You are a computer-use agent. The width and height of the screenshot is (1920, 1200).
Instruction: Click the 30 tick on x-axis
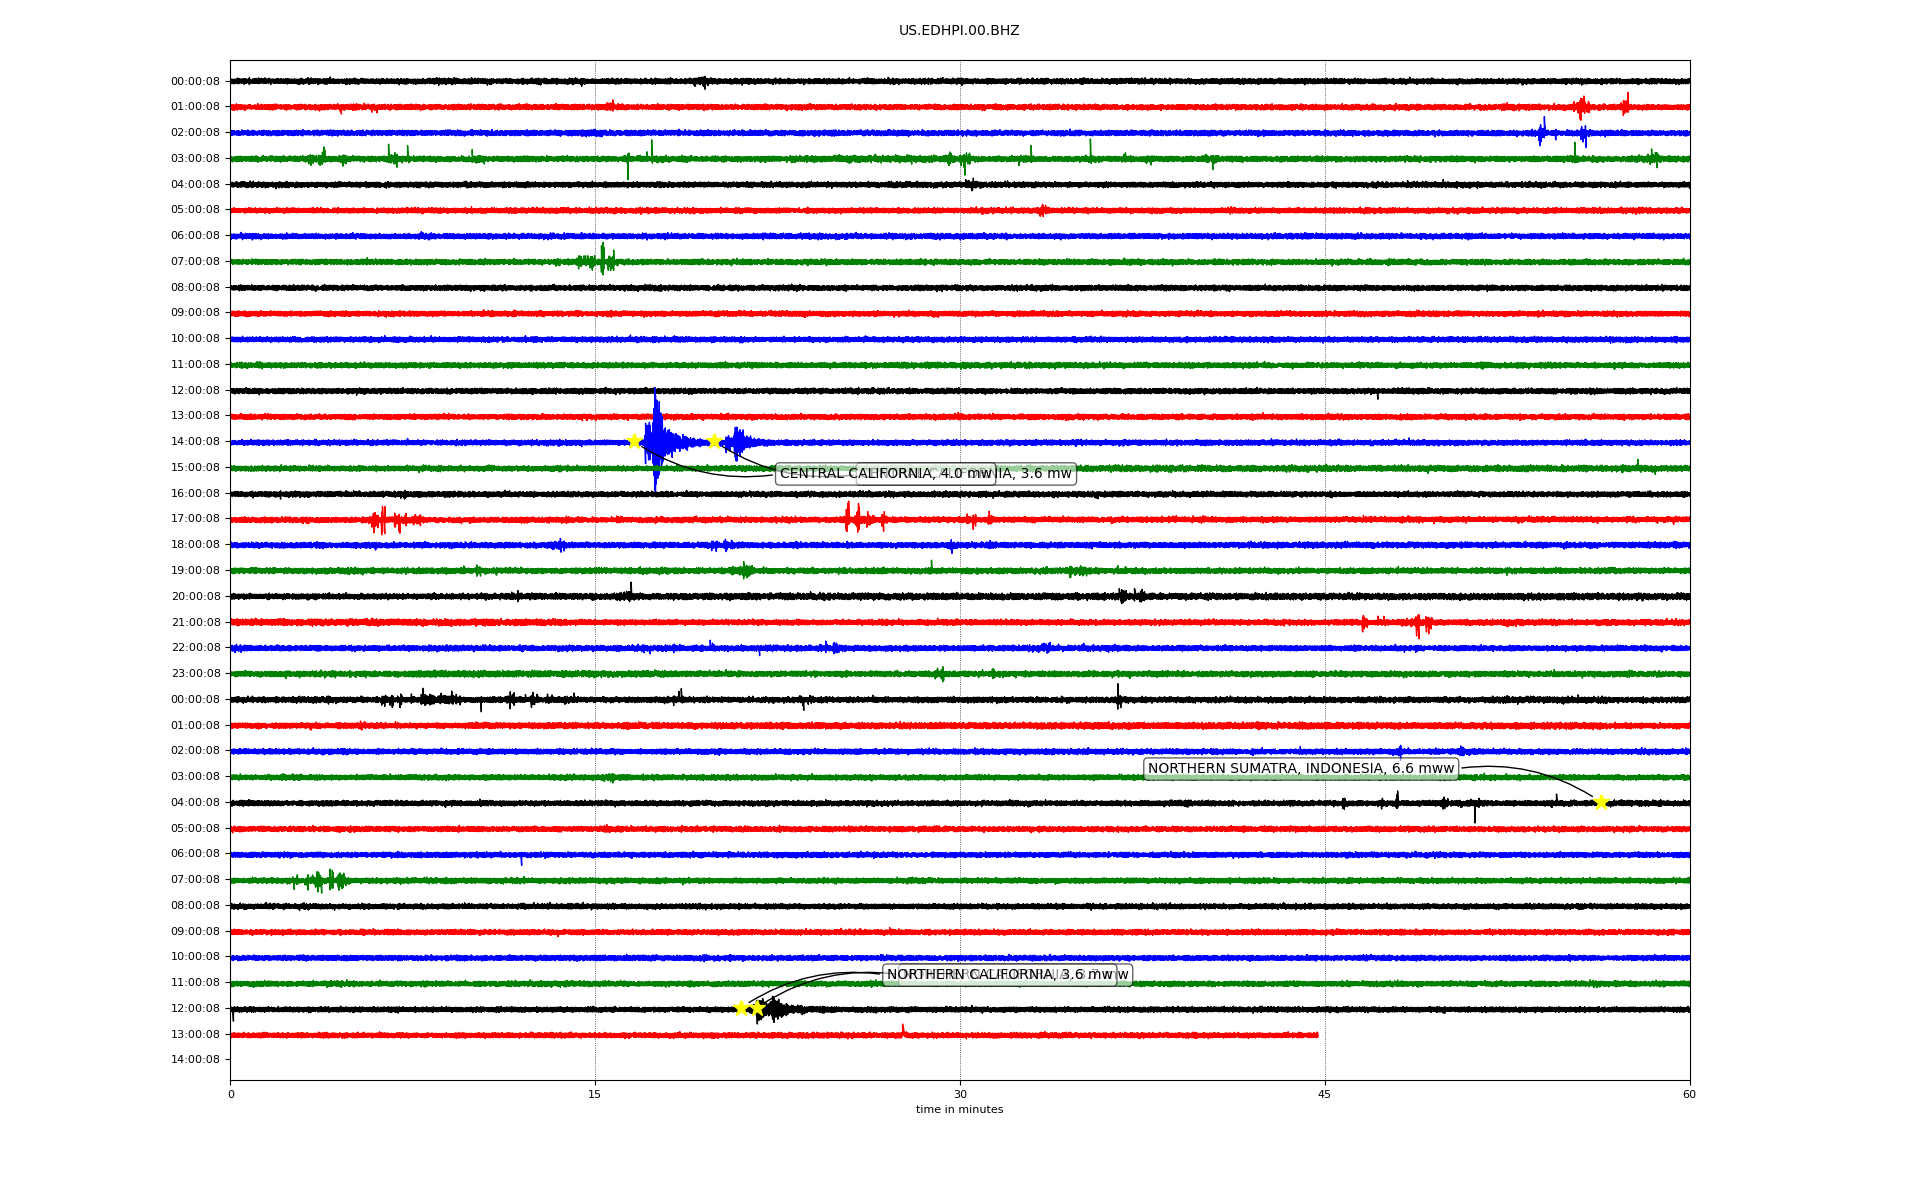[960, 1094]
